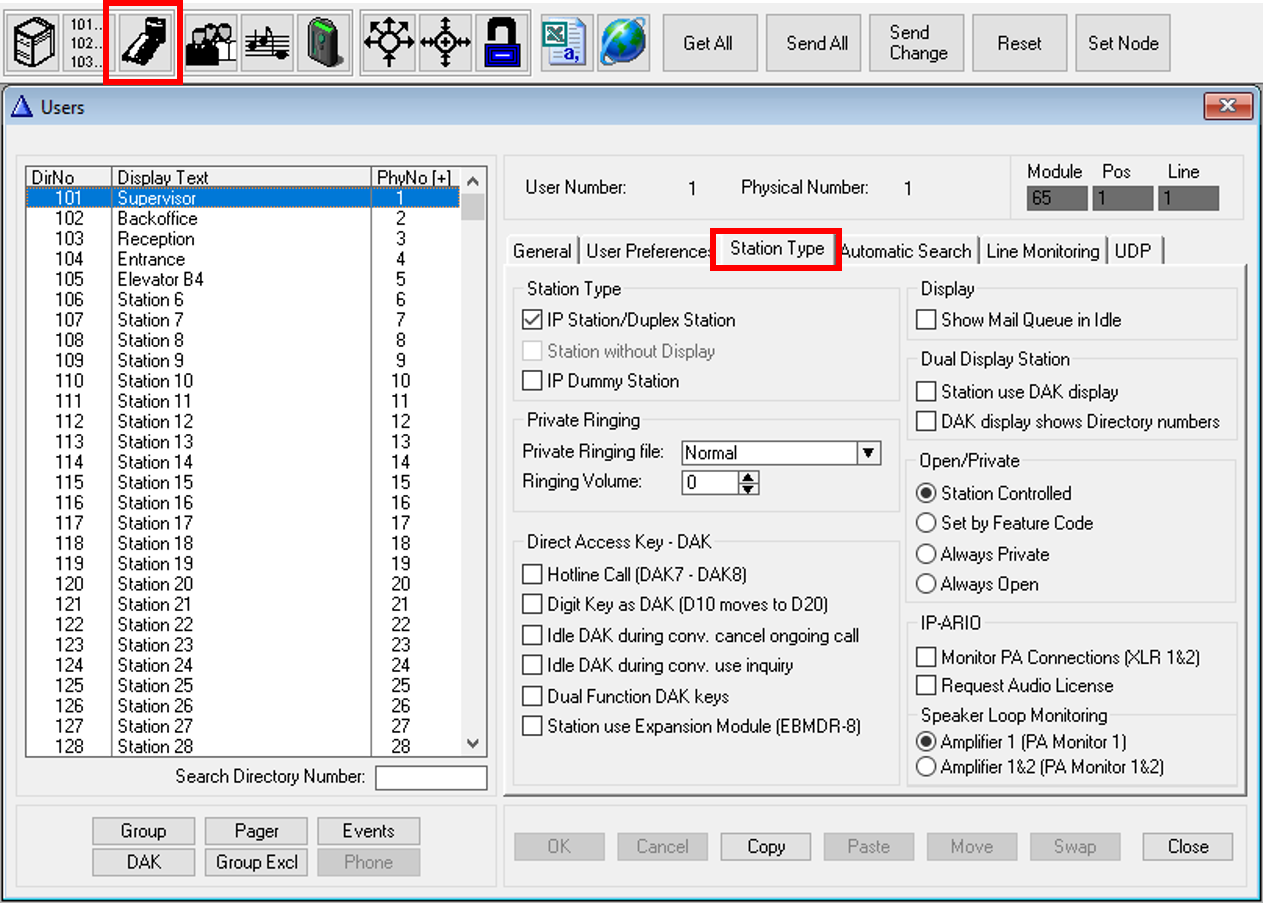Select Always Private radio button
Image resolution: width=1263 pixels, height=903 pixels.
click(x=926, y=554)
